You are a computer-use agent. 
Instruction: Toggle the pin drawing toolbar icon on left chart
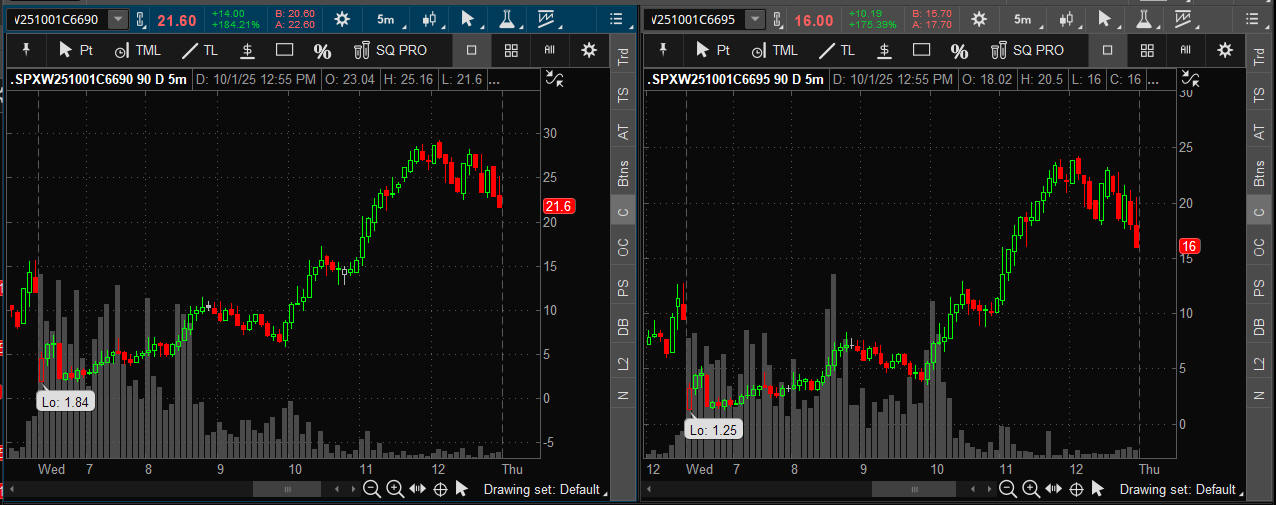click(25, 50)
